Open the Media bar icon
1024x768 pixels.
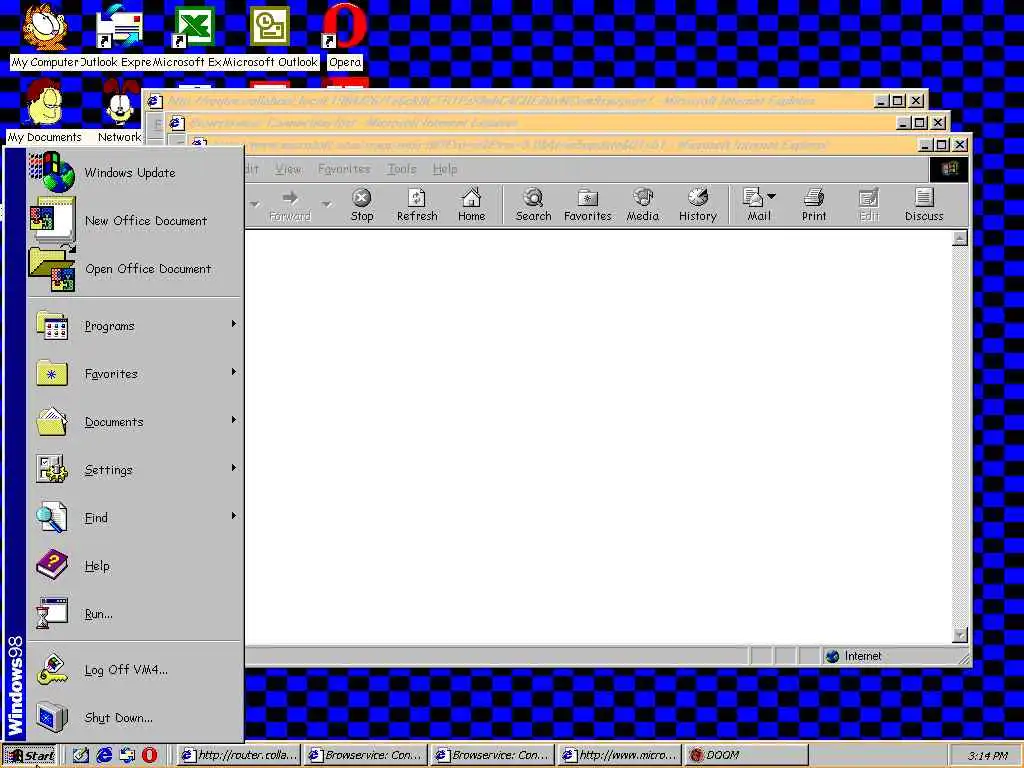(x=643, y=205)
